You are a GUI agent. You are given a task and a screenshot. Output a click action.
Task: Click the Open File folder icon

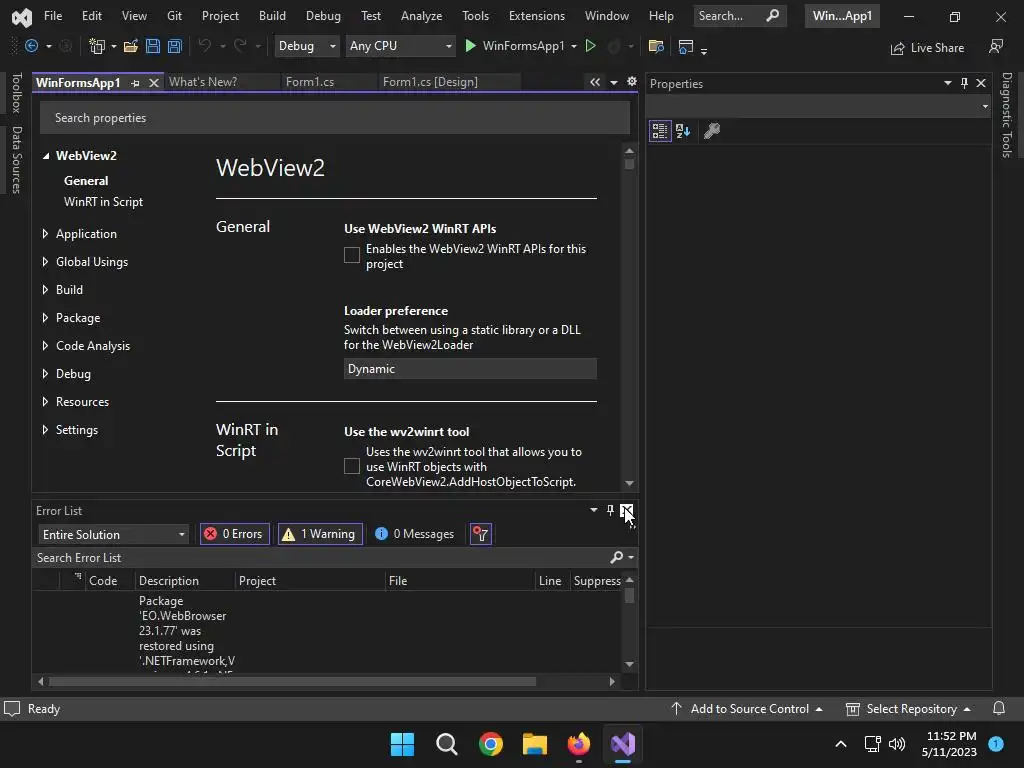(131, 46)
